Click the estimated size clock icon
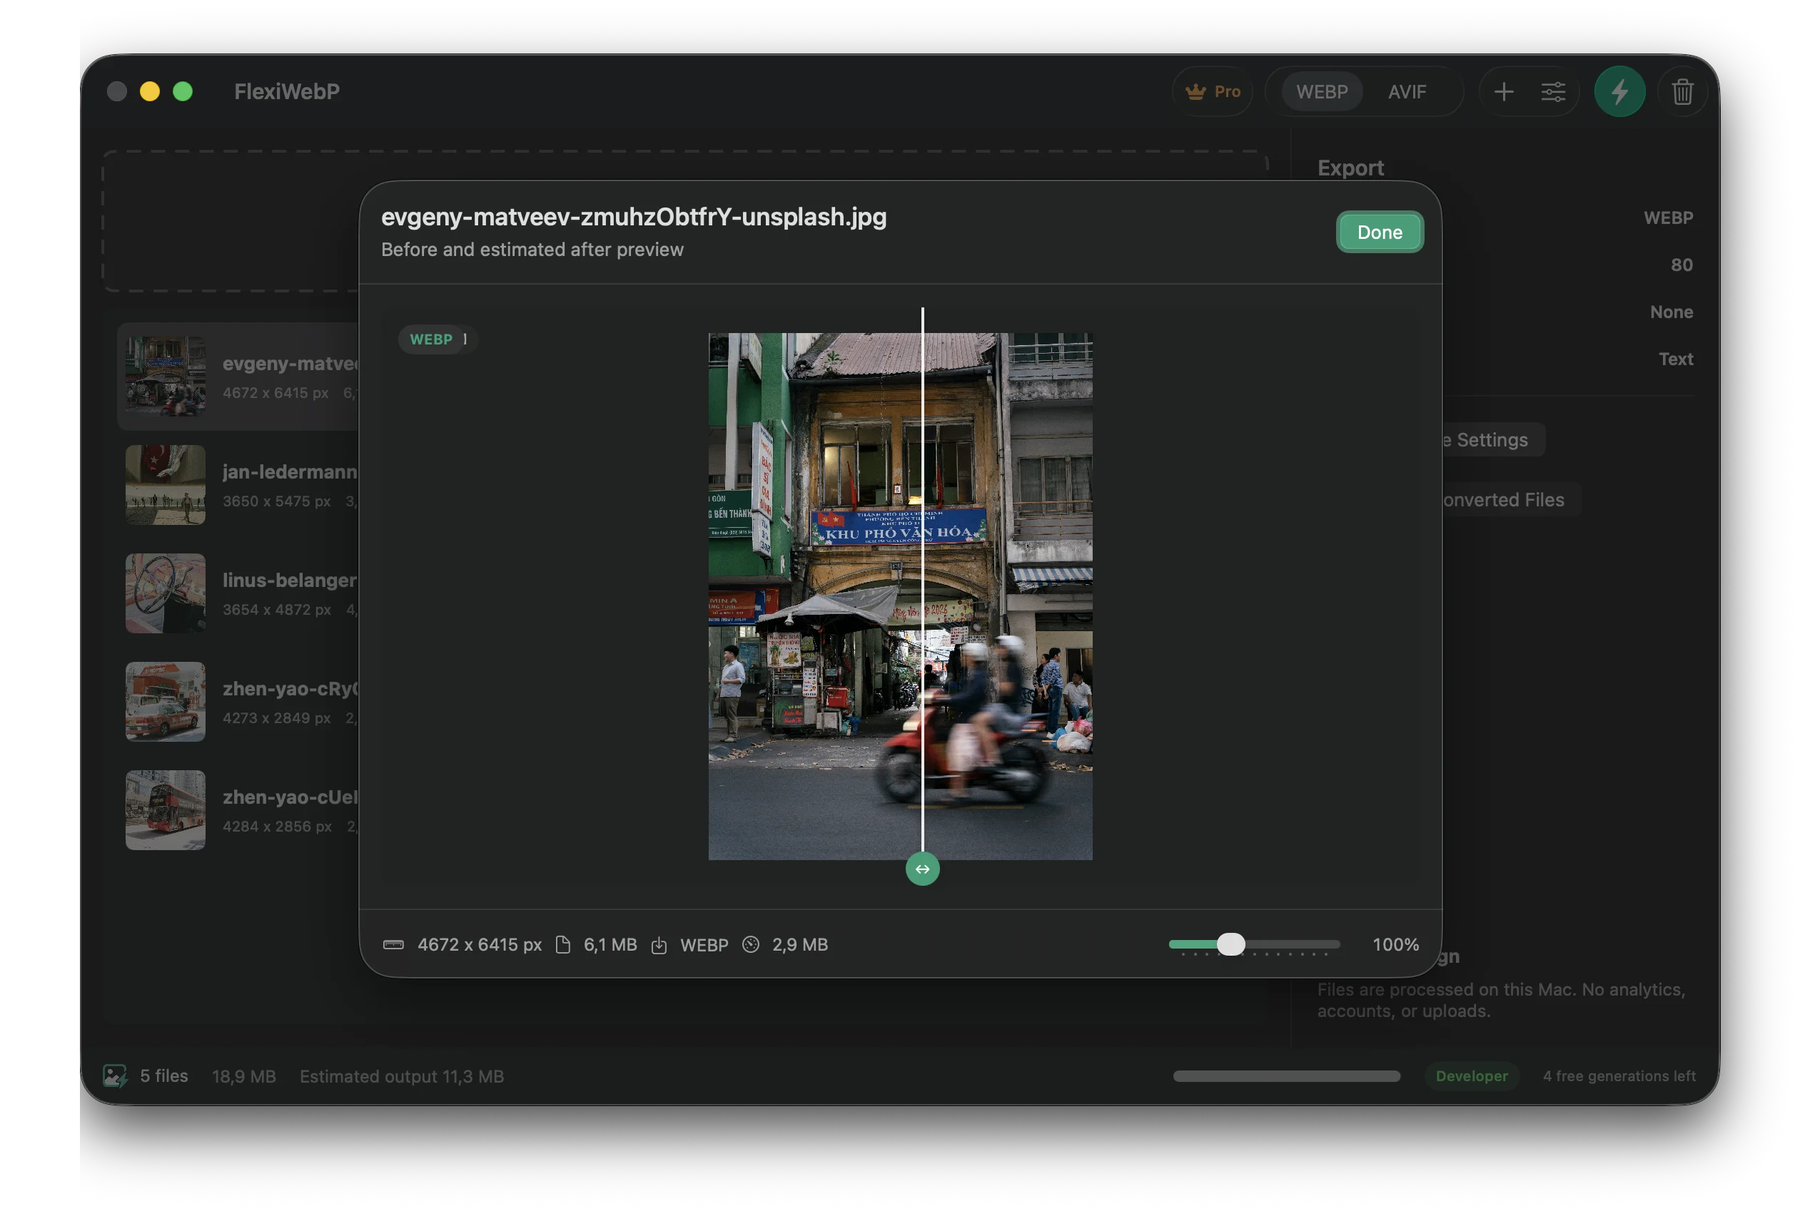The image size is (1800, 1211). coord(751,944)
